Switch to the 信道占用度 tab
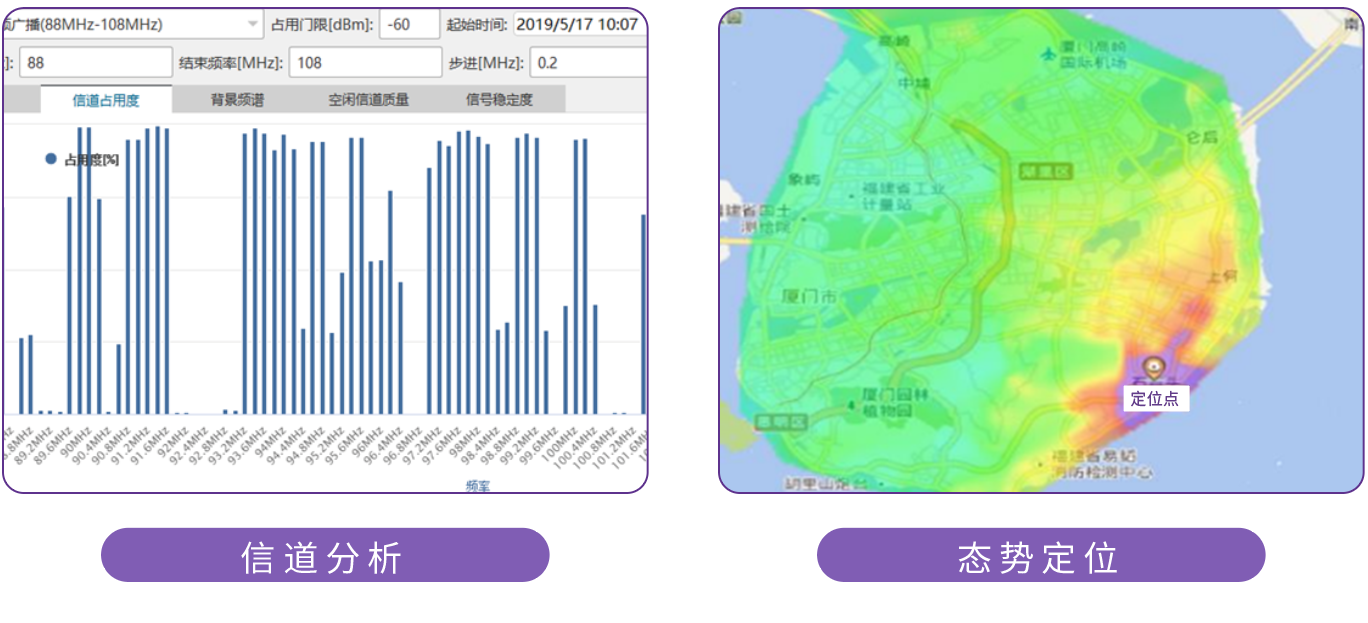Viewport: 1368px width, 623px height. coord(106,99)
